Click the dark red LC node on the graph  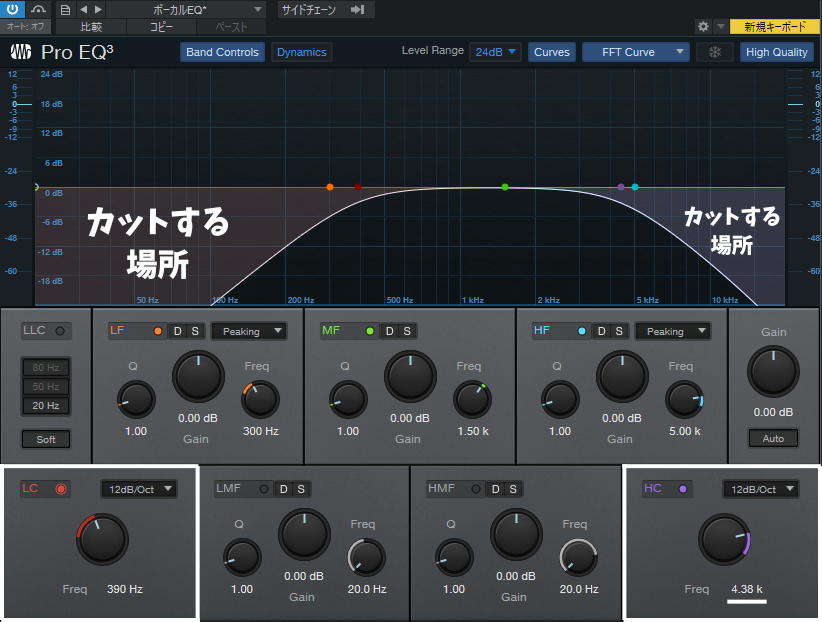point(358,187)
